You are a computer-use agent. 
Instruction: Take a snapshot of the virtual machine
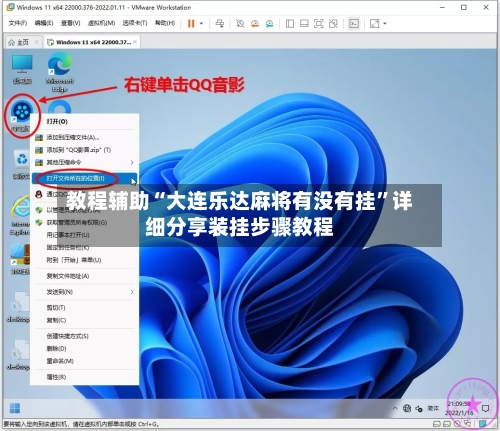240,23
